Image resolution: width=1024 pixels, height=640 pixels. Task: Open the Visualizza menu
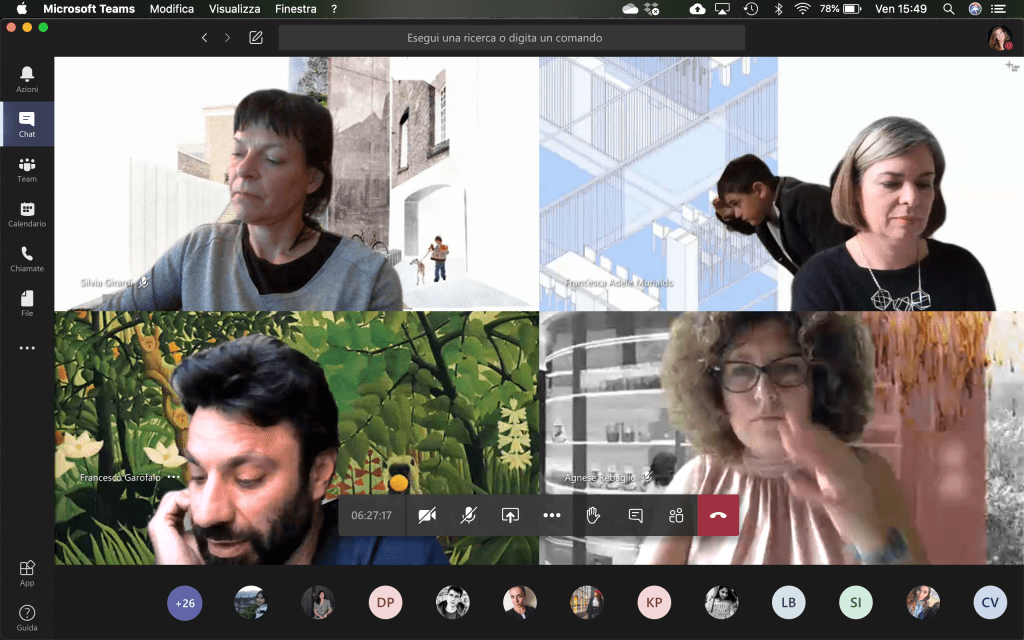click(x=234, y=9)
